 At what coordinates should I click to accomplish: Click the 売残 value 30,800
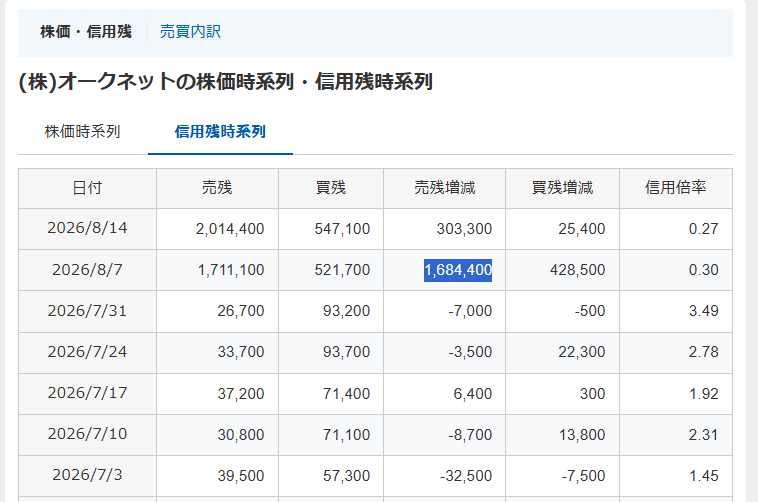(x=241, y=435)
